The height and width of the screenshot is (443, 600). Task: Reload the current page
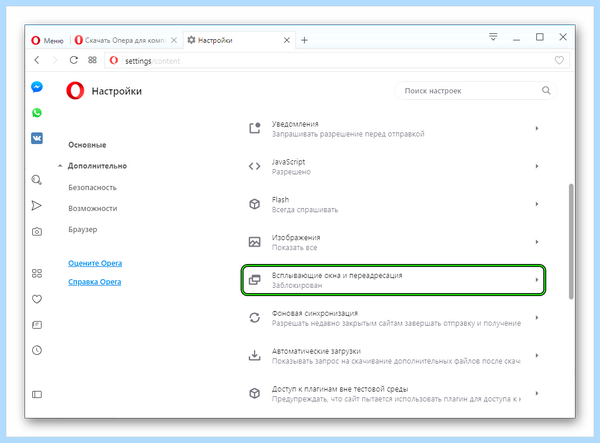73,60
